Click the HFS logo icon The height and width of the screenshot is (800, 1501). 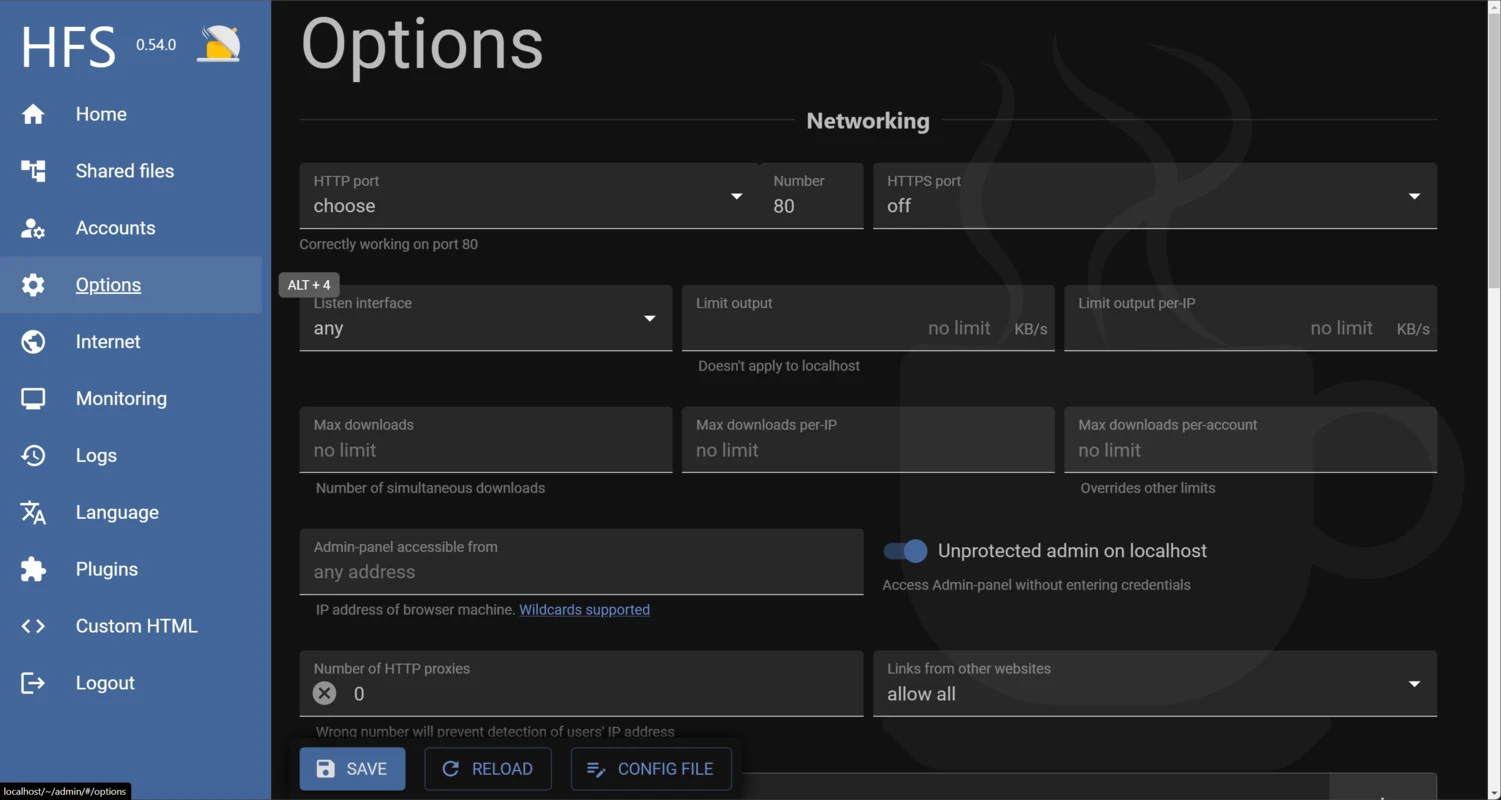coord(218,44)
